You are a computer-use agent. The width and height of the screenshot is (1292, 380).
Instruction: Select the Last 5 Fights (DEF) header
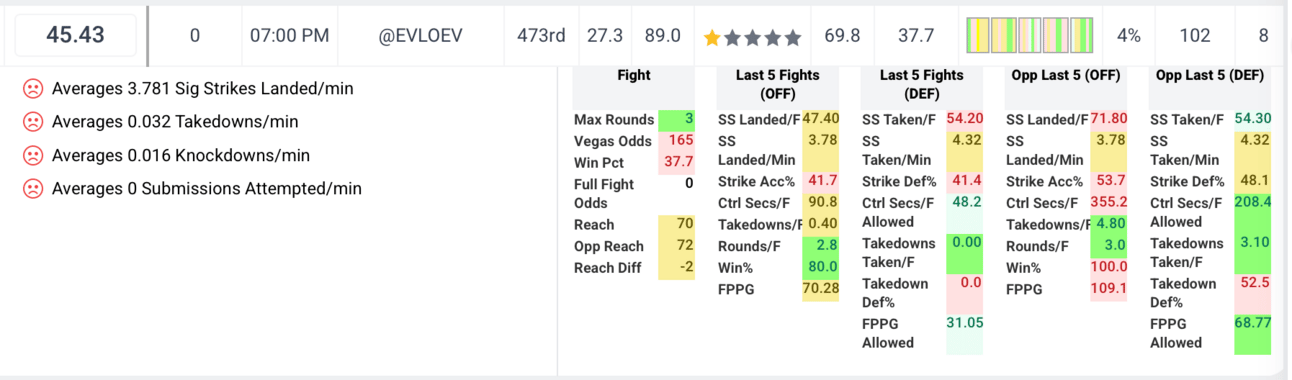(922, 85)
